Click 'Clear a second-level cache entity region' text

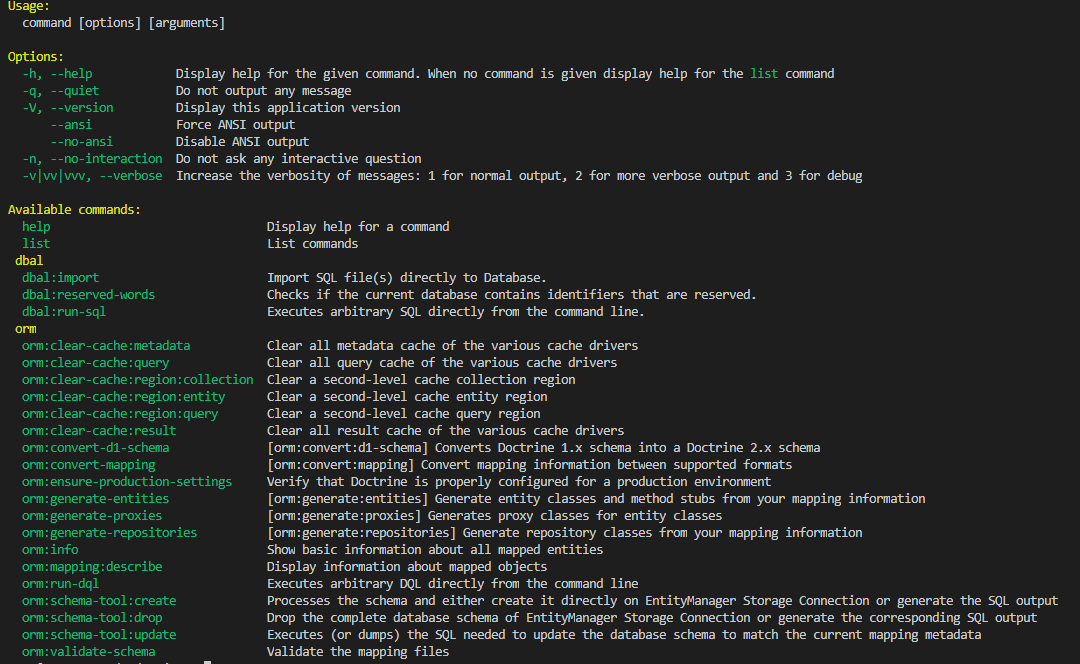click(x=407, y=397)
